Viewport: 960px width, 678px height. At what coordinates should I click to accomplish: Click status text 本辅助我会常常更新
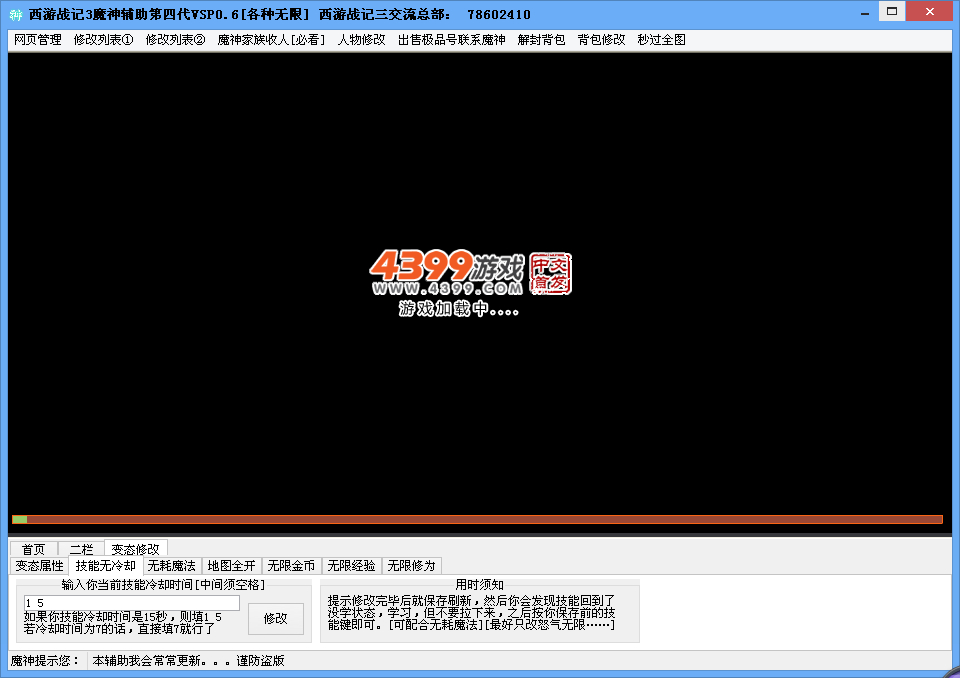189,660
